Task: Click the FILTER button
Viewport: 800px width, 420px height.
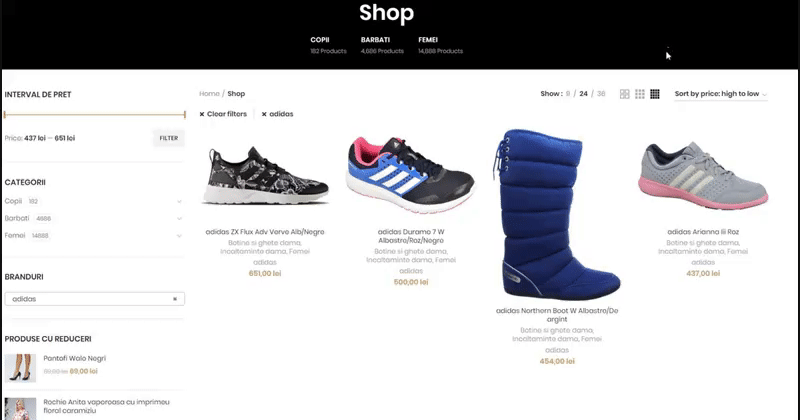Action: pyautogui.click(x=169, y=138)
